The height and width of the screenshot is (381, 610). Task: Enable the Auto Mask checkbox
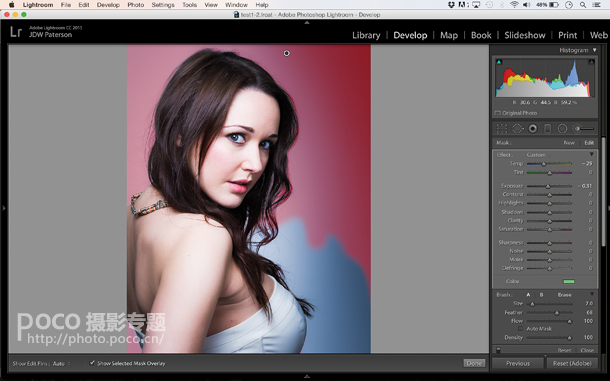point(521,329)
